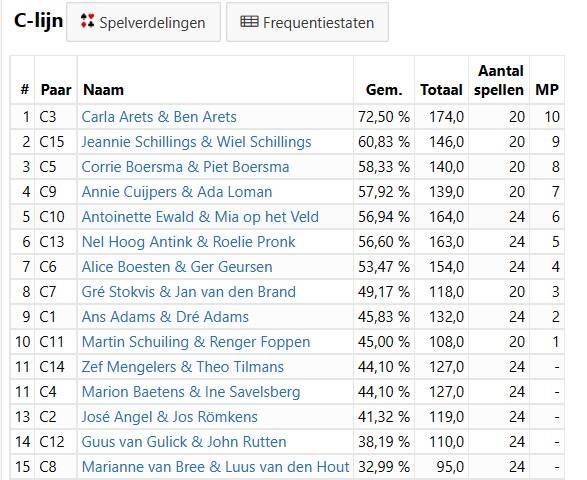Open the Frequentiestaten button

[307, 22]
